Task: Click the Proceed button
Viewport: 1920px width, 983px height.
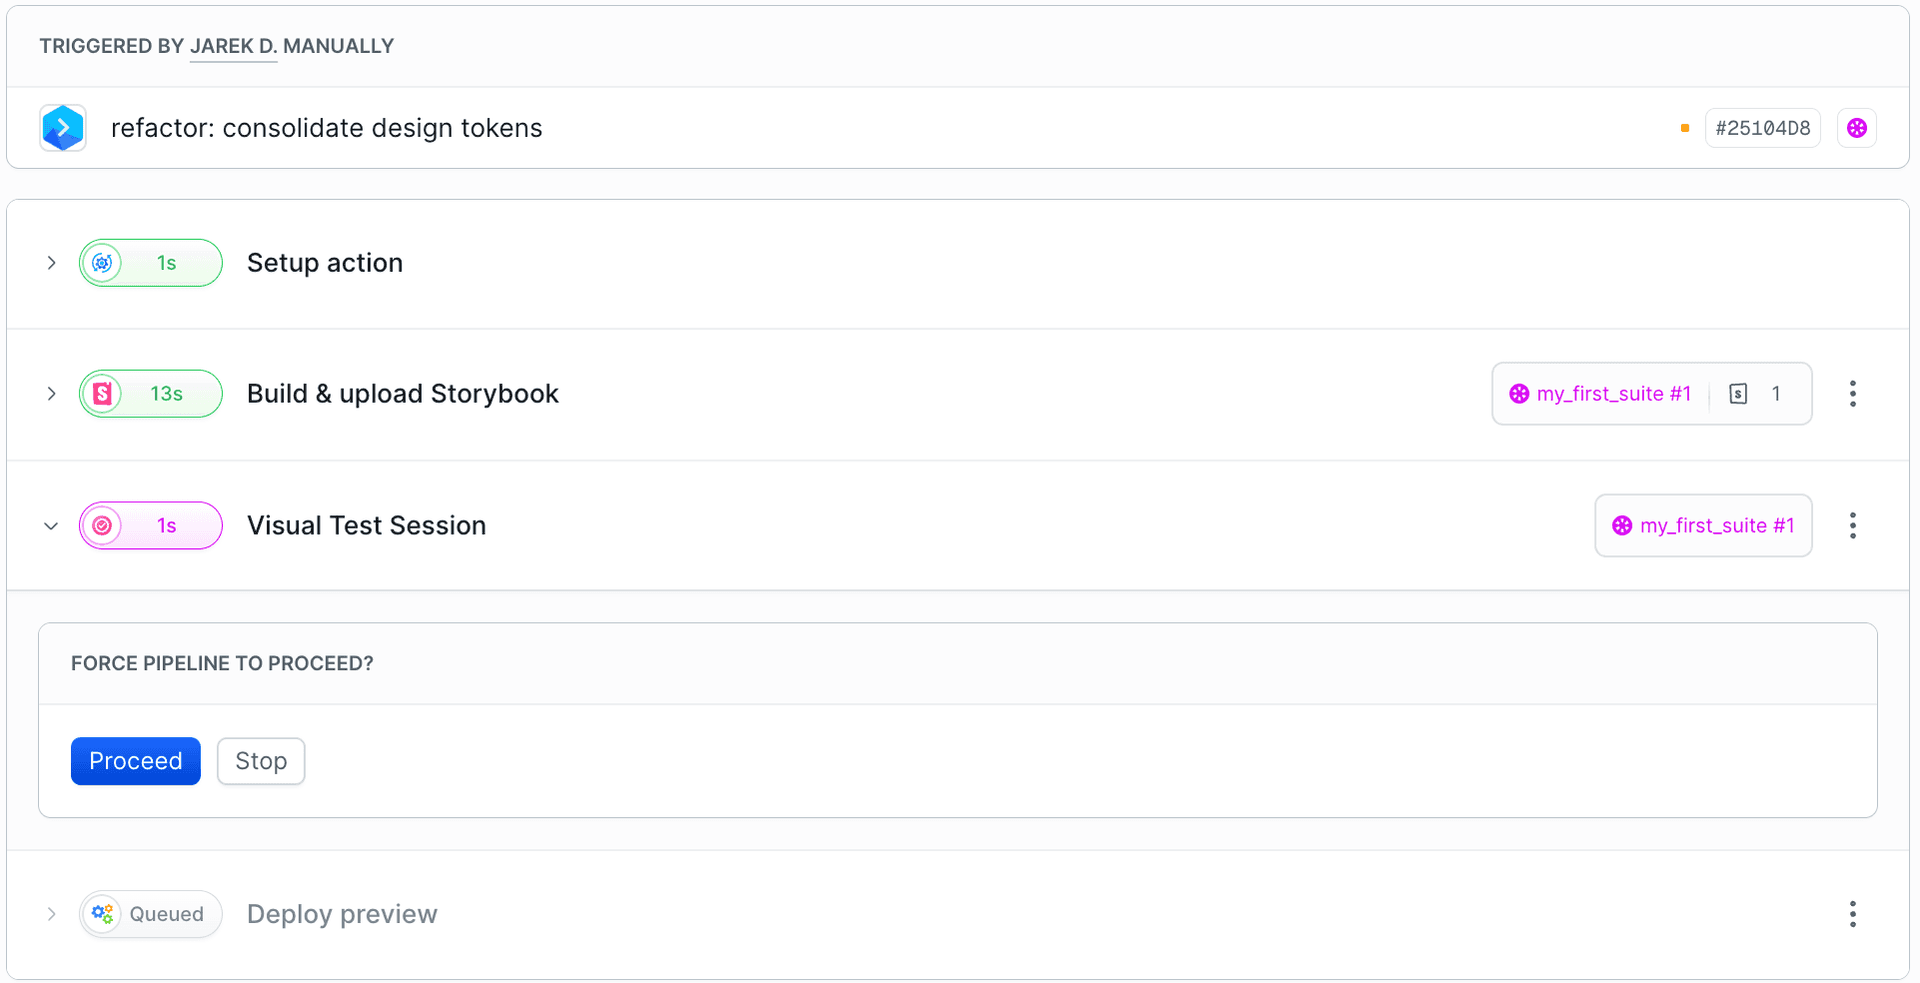Action: pos(136,761)
